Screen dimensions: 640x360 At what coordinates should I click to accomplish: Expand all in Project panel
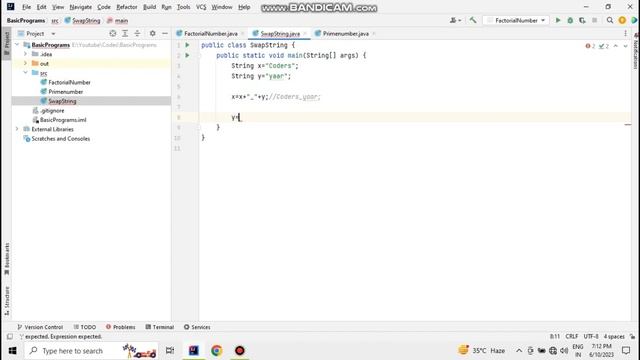[125, 33]
